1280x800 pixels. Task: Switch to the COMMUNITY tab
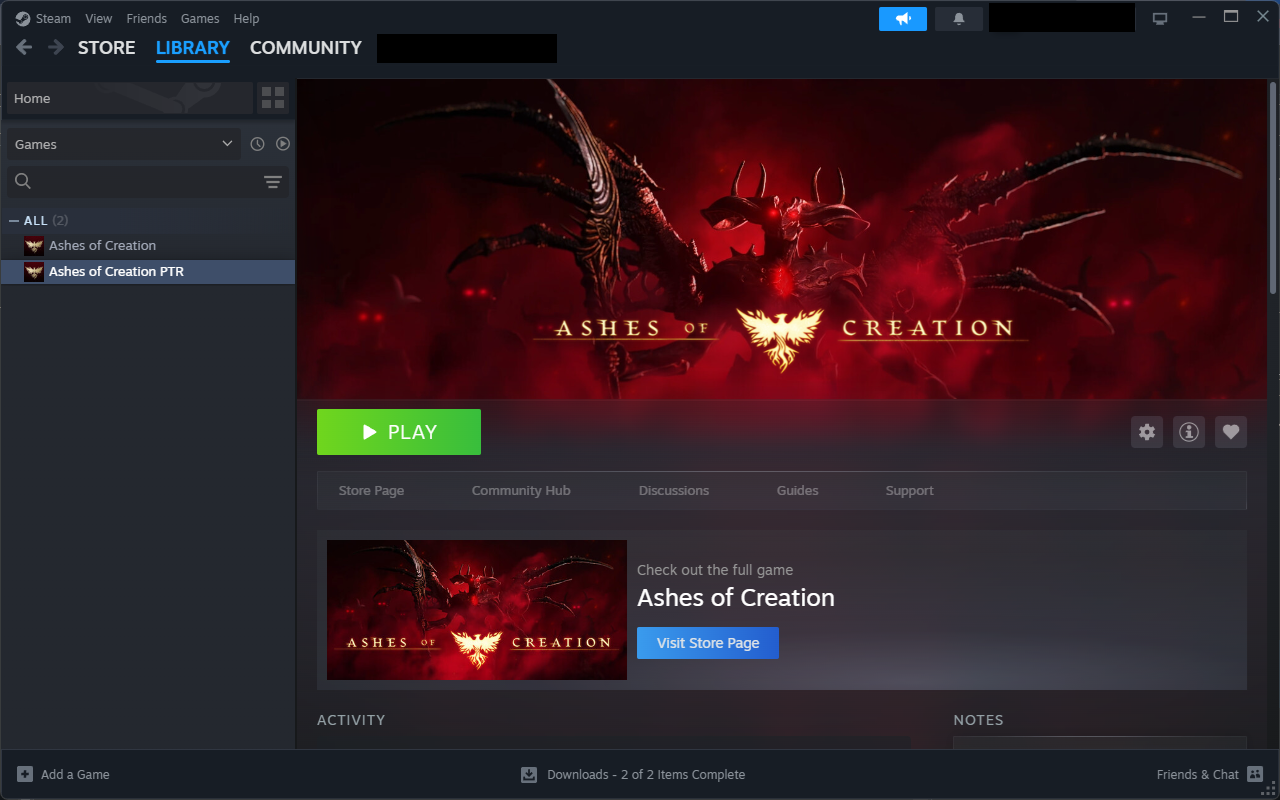pyautogui.click(x=306, y=47)
